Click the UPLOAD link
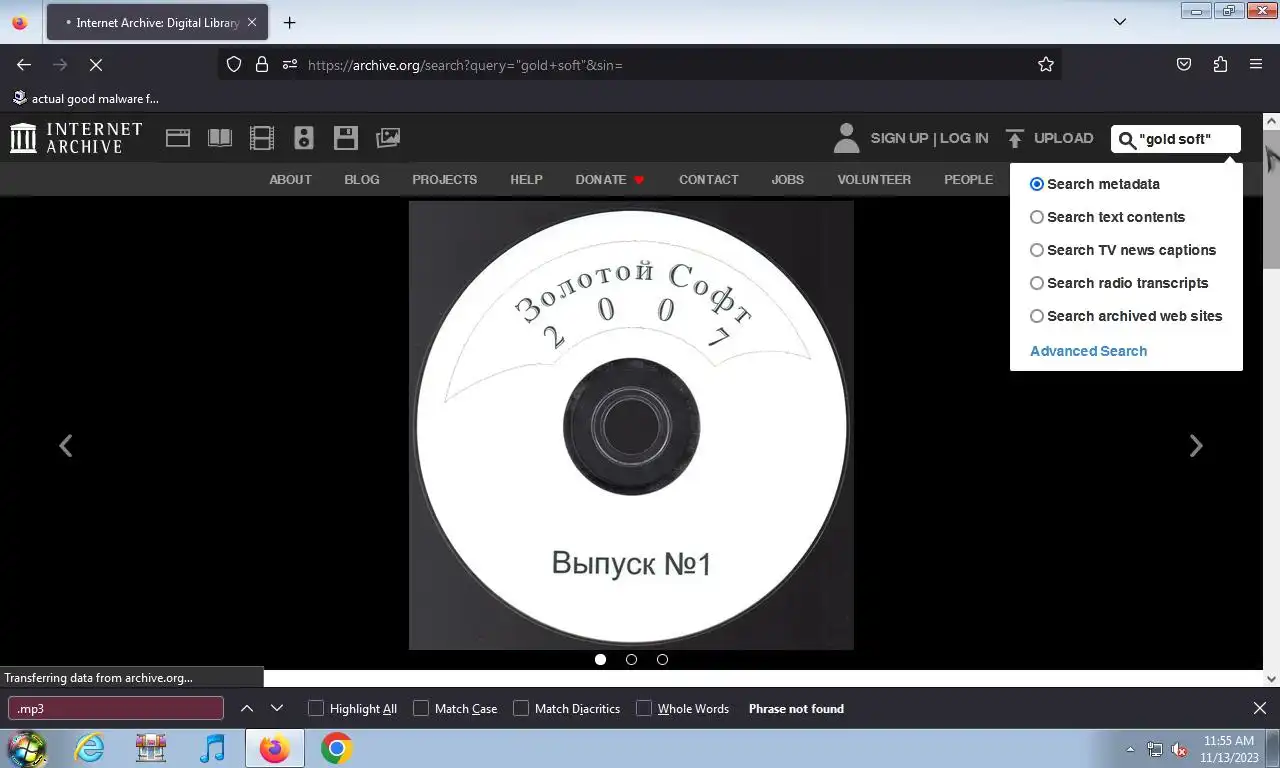 pyautogui.click(x=1063, y=138)
